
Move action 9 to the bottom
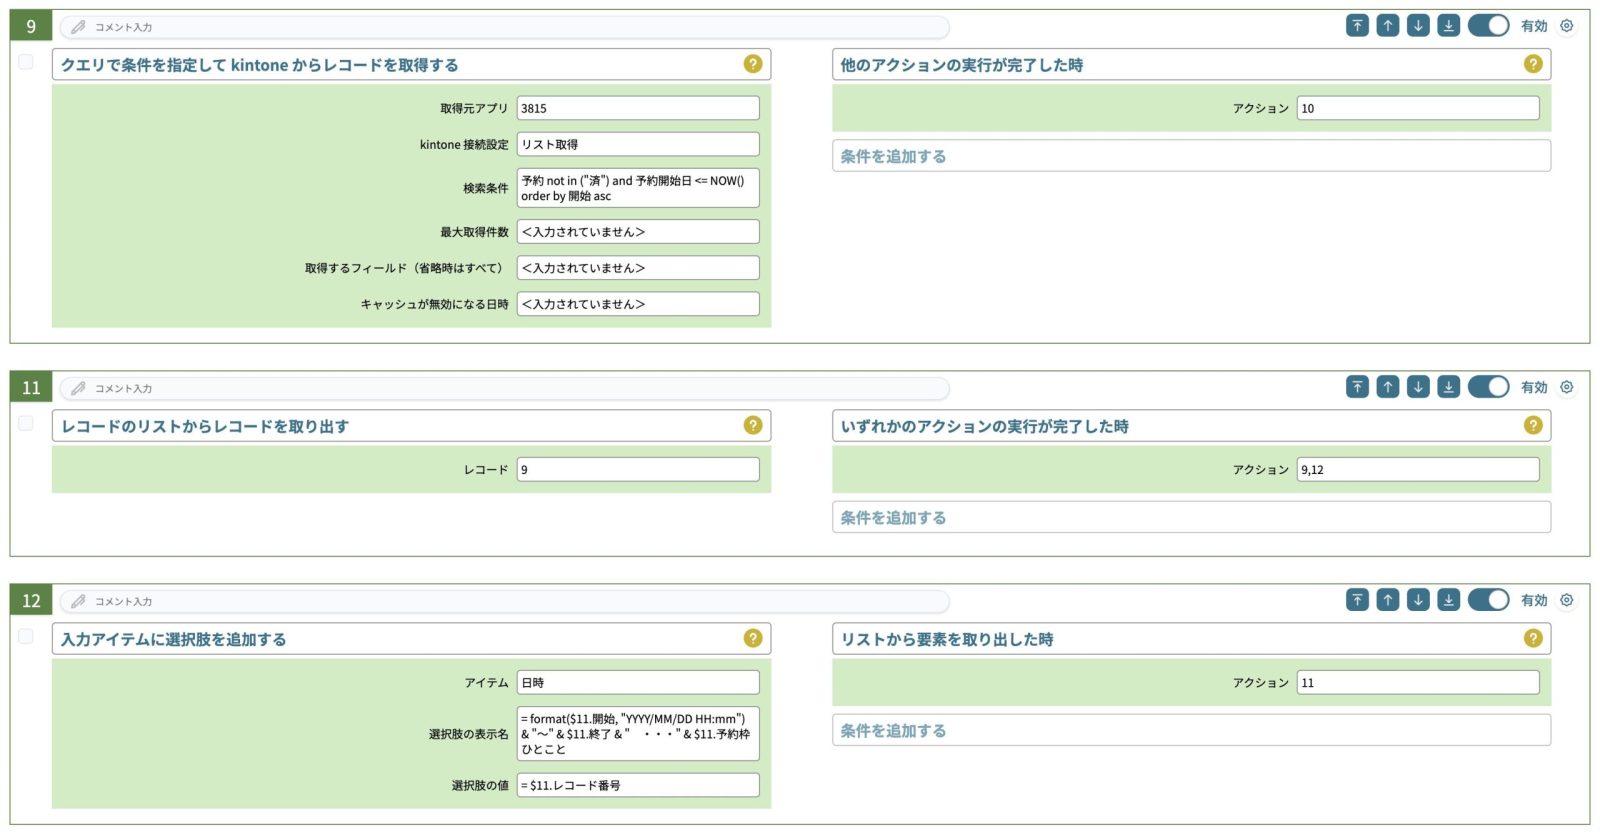tap(1448, 26)
